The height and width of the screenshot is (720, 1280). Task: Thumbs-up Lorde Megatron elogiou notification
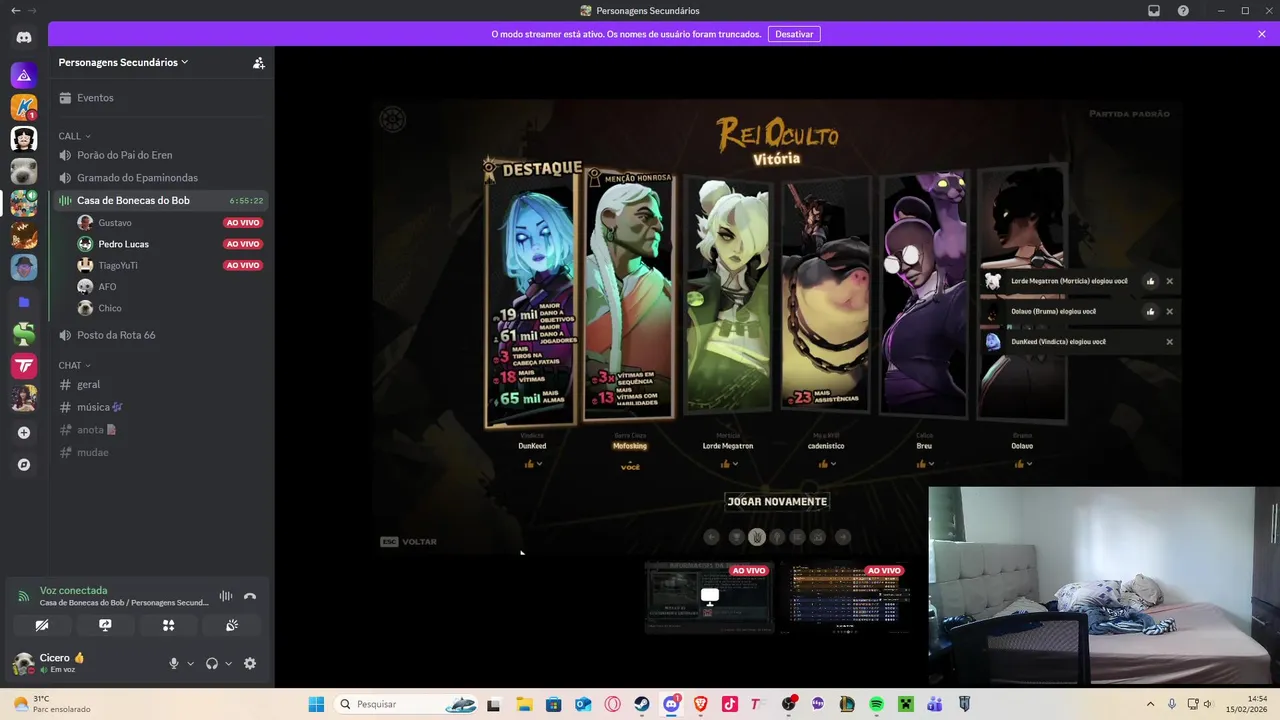point(1150,281)
